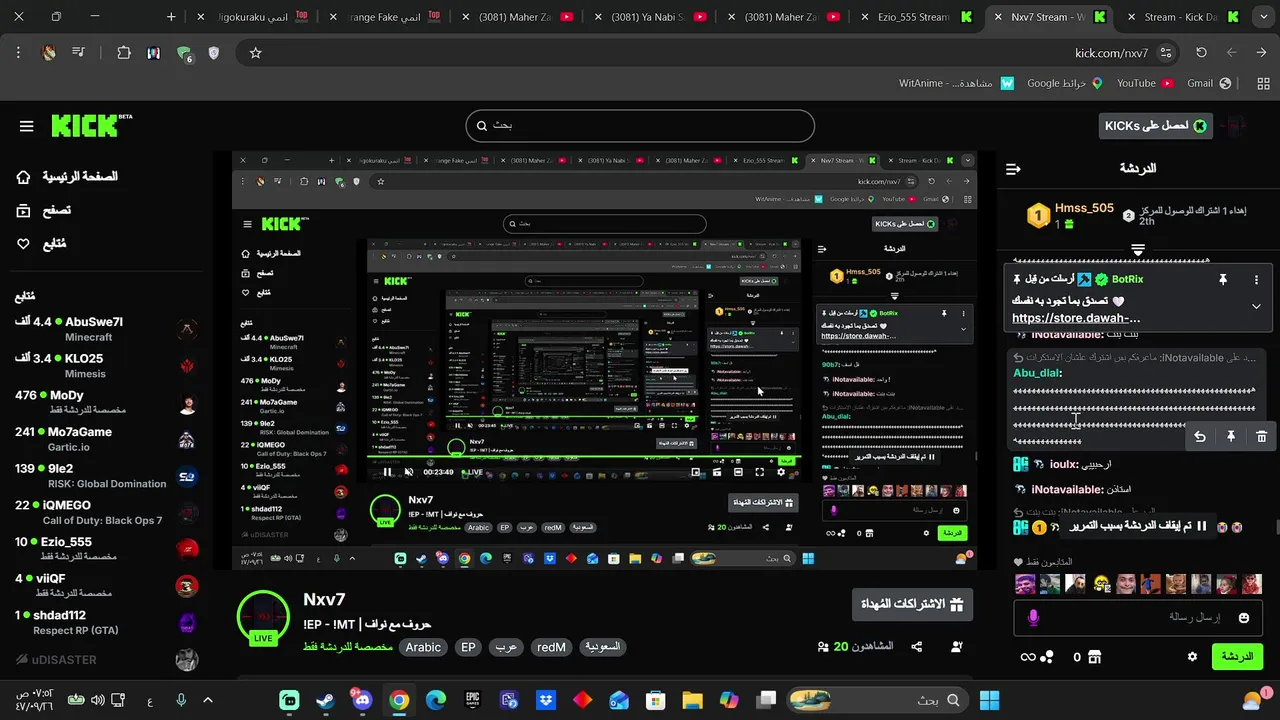Click ioulx username in chat
The width and height of the screenshot is (1280, 720).
(1065, 465)
